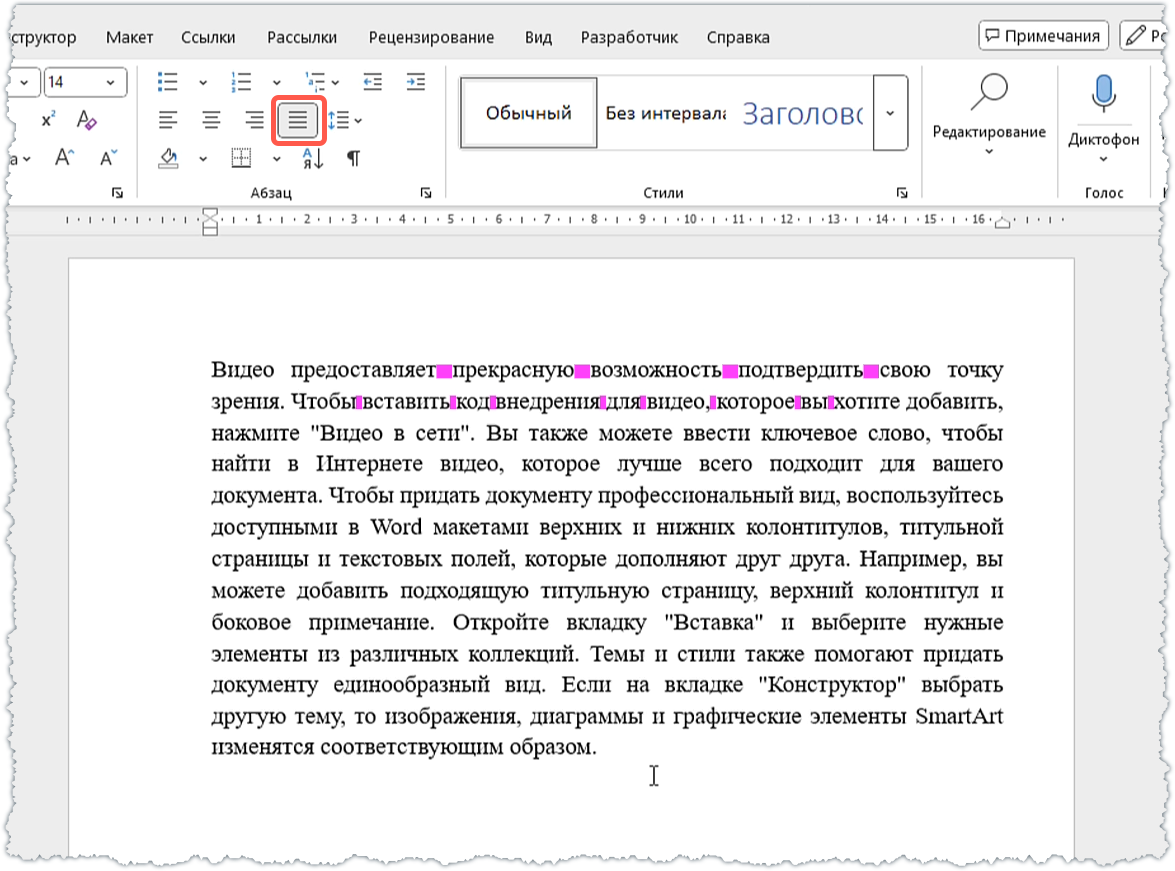Screen dimensions: 1175x871
Task: Open the Рассылки tab
Action: tap(302, 37)
